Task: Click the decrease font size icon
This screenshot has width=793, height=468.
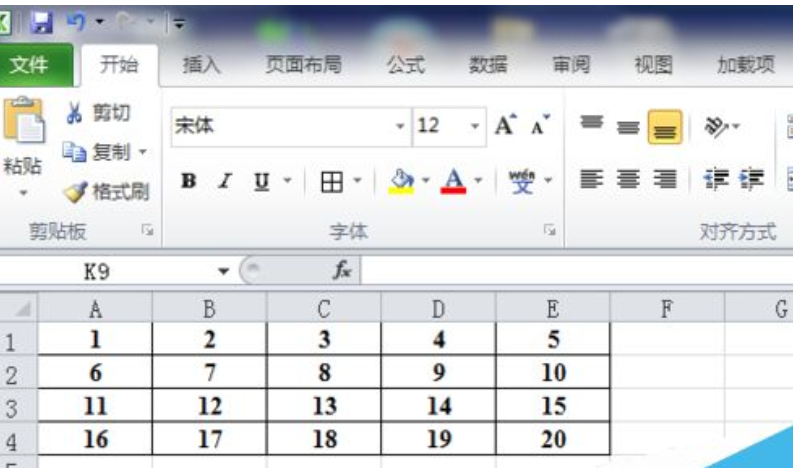Action: coord(540,125)
